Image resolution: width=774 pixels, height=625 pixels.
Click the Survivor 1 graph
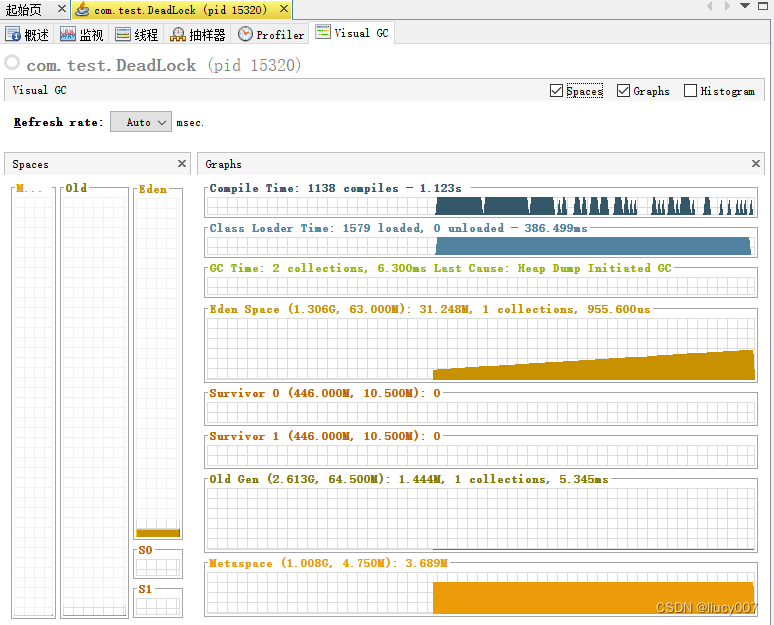coord(481,455)
